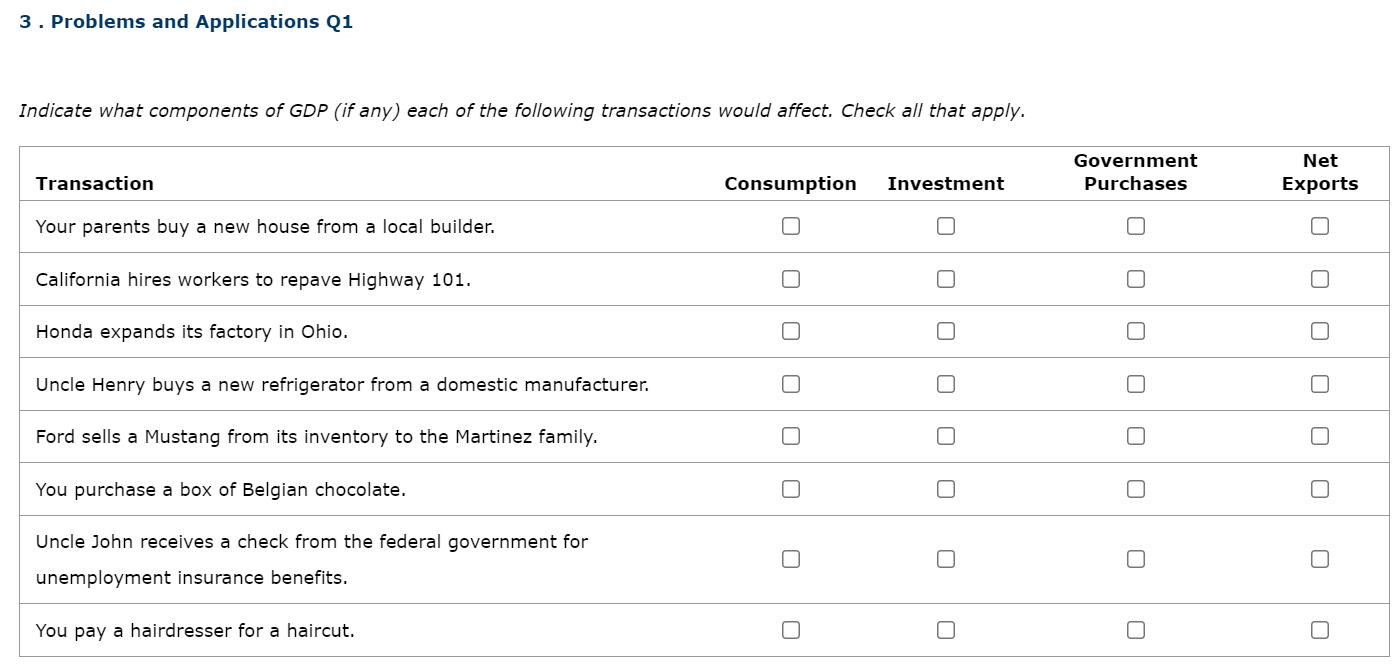This screenshot has width=1398, height=666.
Task: Check Consumption for Uncle John's unemployment benefits
Action: tap(791, 559)
